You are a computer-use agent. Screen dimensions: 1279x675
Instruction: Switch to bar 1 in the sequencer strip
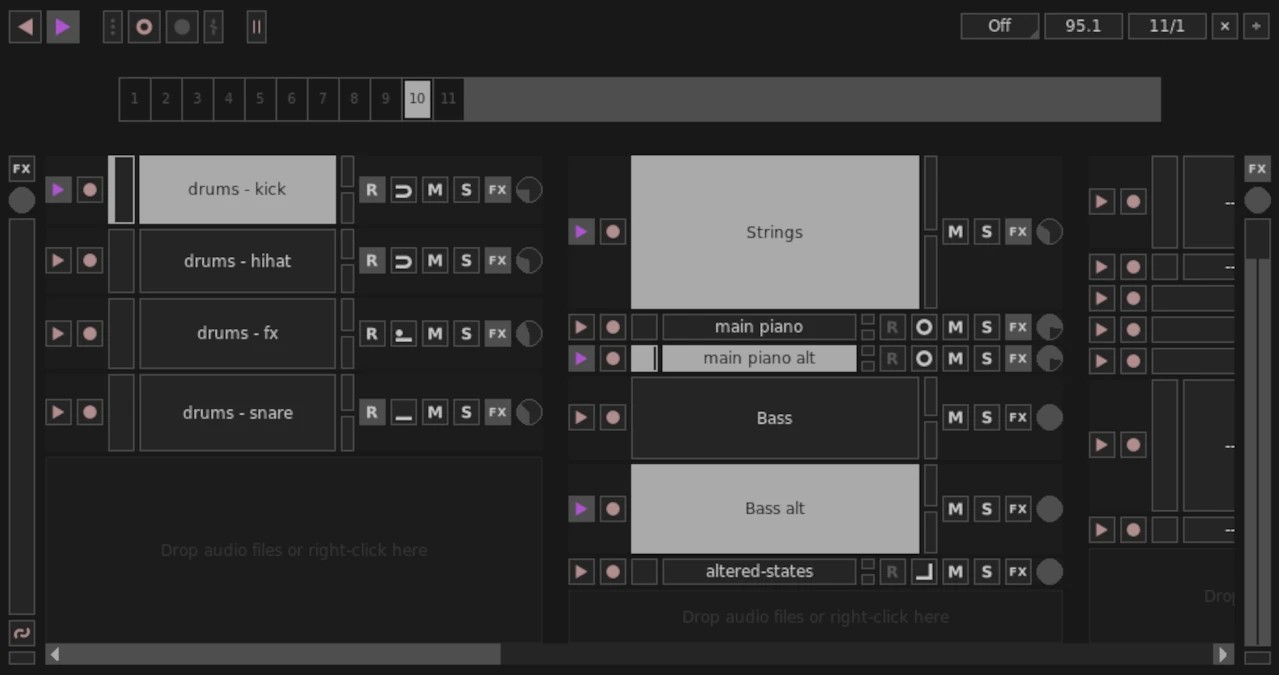134,99
